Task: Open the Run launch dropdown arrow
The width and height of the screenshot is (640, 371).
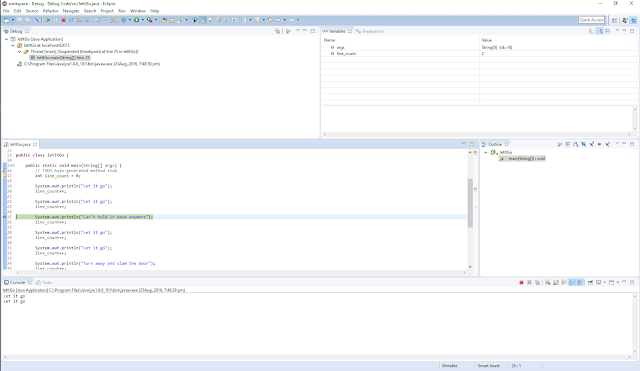Action: click(143, 20)
